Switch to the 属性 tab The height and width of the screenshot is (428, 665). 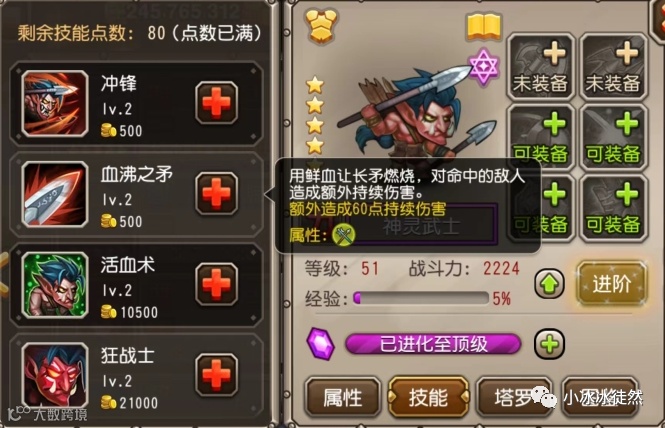(x=342, y=397)
